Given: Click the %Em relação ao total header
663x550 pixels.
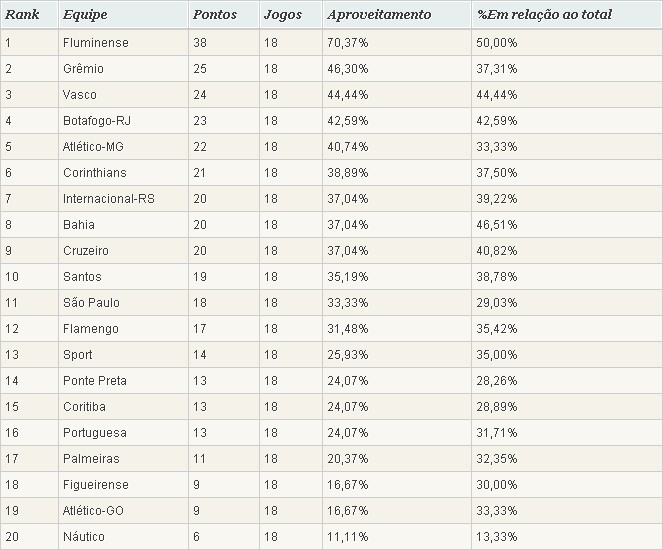Looking at the screenshot, I should click(x=545, y=16).
